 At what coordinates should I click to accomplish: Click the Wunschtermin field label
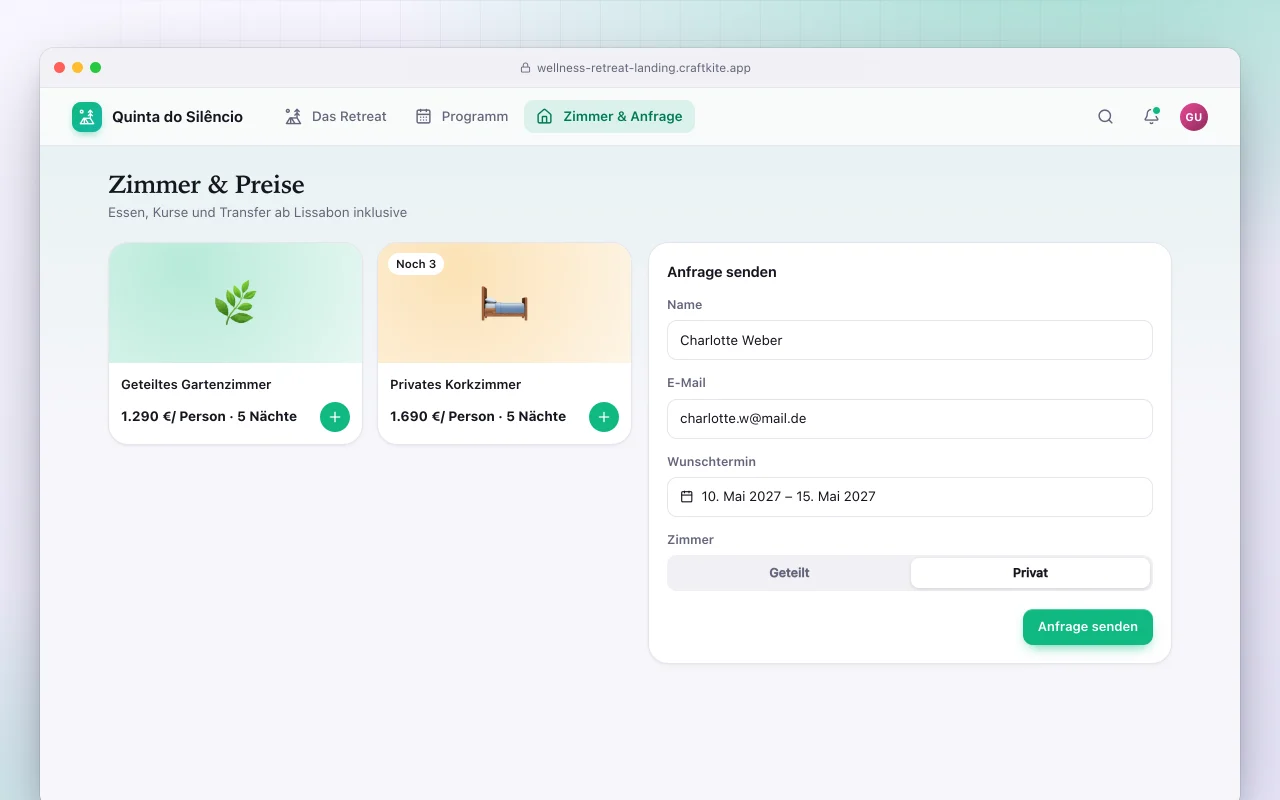click(x=712, y=462)
